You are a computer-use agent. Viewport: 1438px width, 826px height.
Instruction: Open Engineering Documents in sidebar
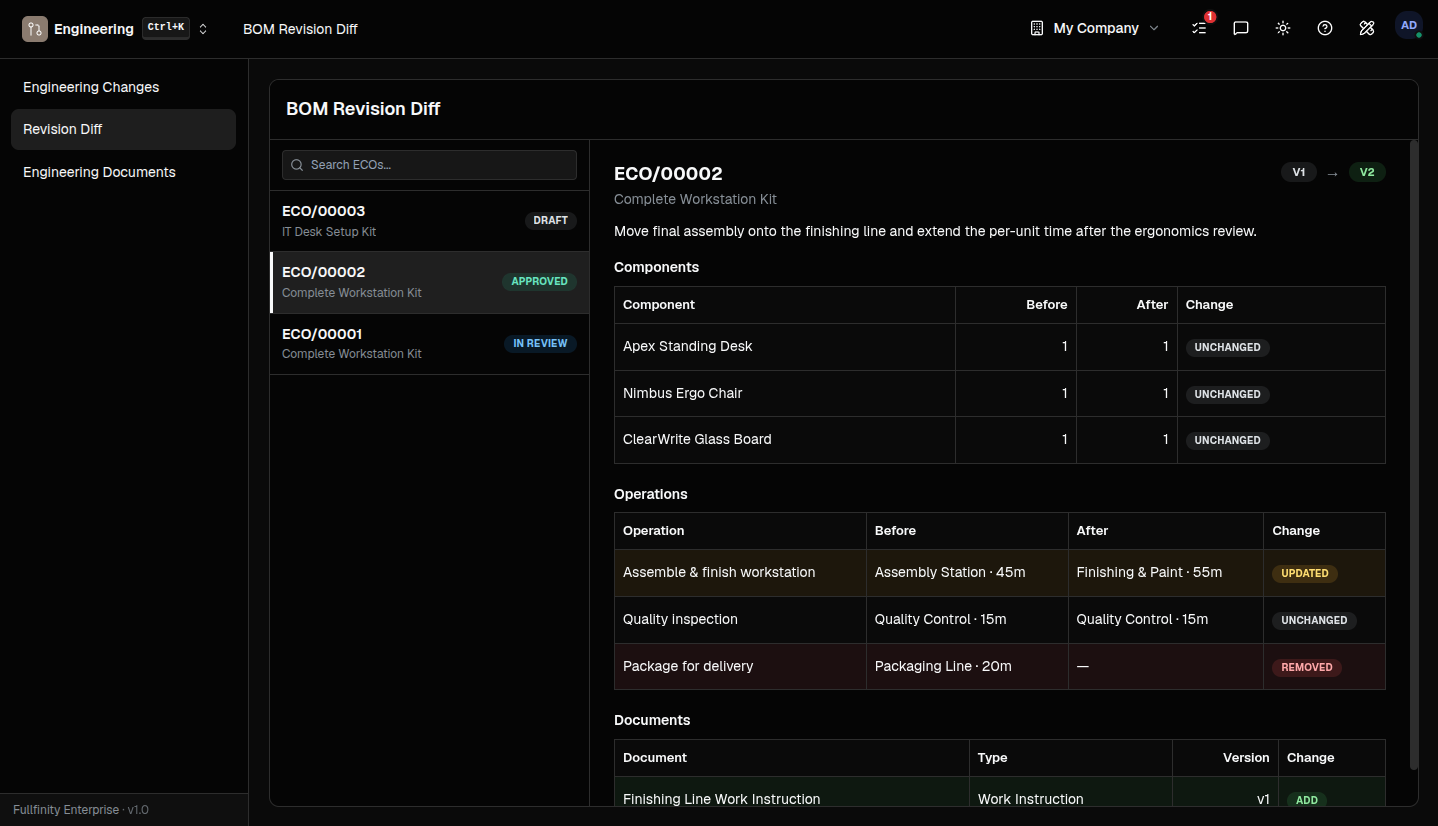123,172
